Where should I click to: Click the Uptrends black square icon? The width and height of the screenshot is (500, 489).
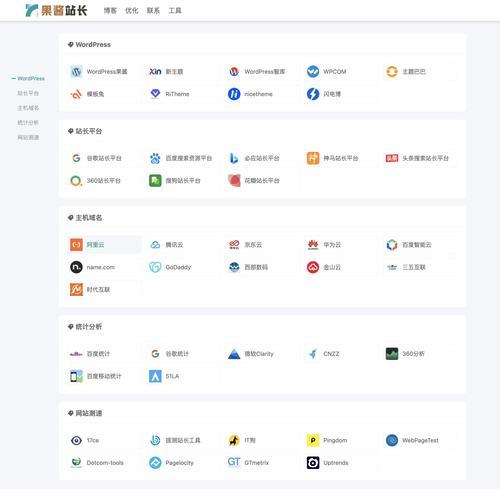click(313, 463)
